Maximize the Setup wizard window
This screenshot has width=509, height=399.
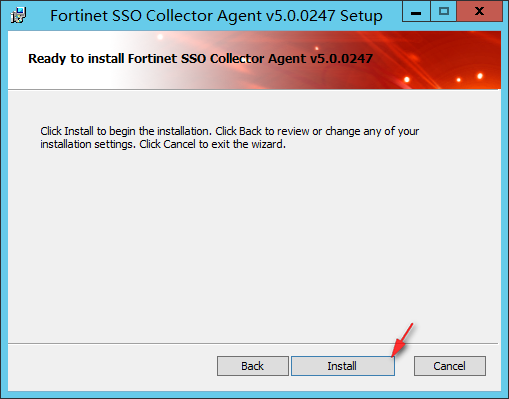444,11
